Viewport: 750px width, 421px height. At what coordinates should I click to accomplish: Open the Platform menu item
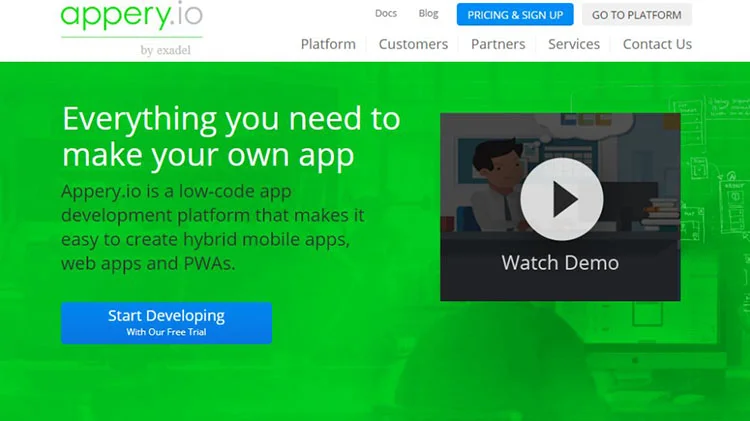tap(328, 44)
